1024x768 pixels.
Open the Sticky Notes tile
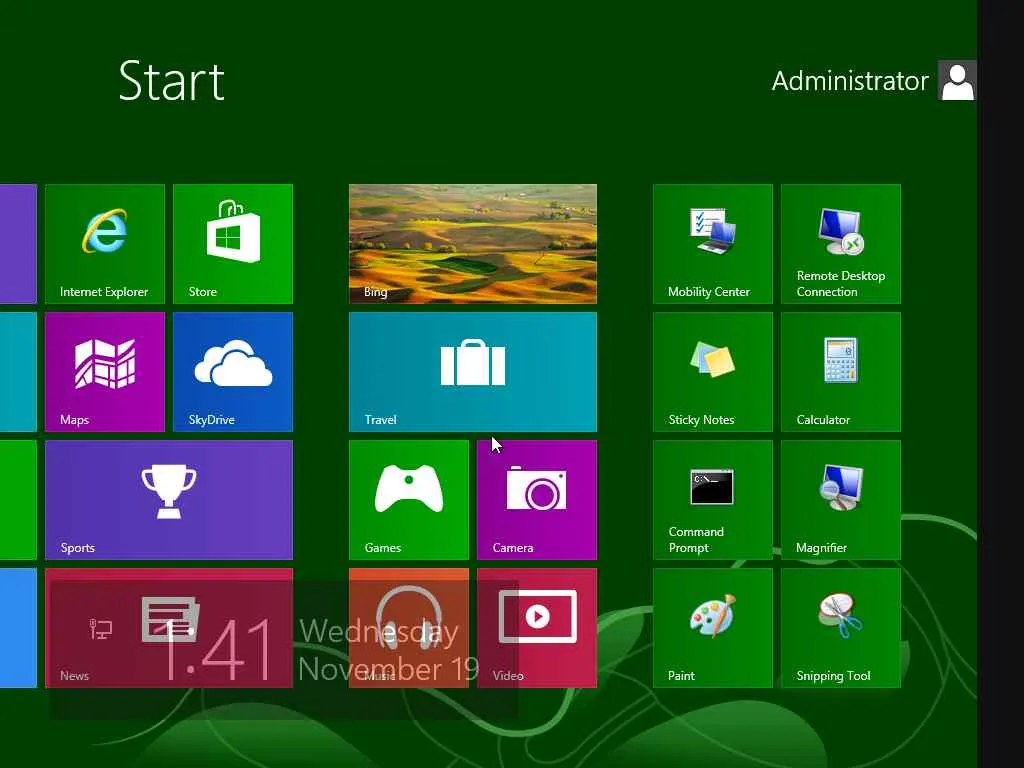coord(712,372)
